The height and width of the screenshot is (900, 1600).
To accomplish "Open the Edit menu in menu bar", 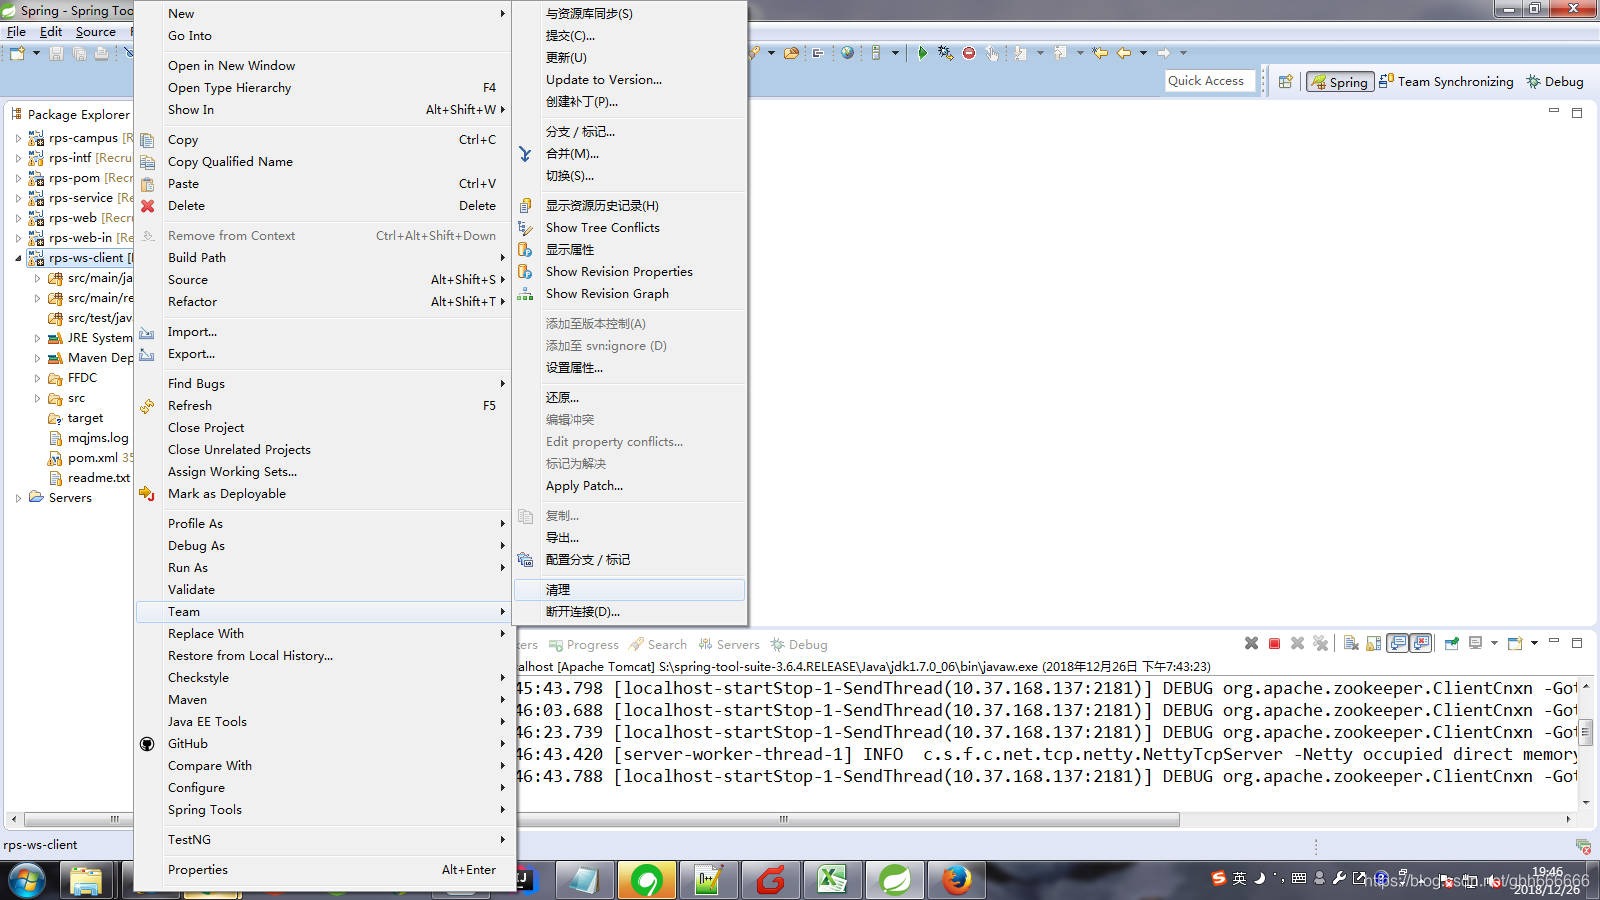I will [51, 32].
